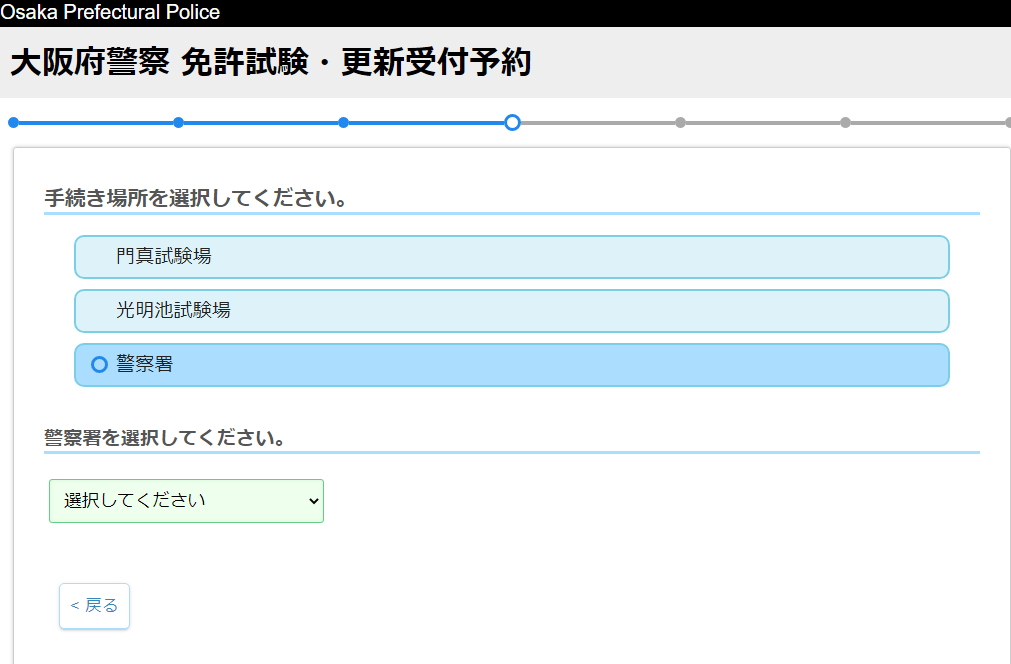The image size is (1011, 664).
Task: Click the first completed step dot
Action: pyautogui.click(x=13, y=123)
